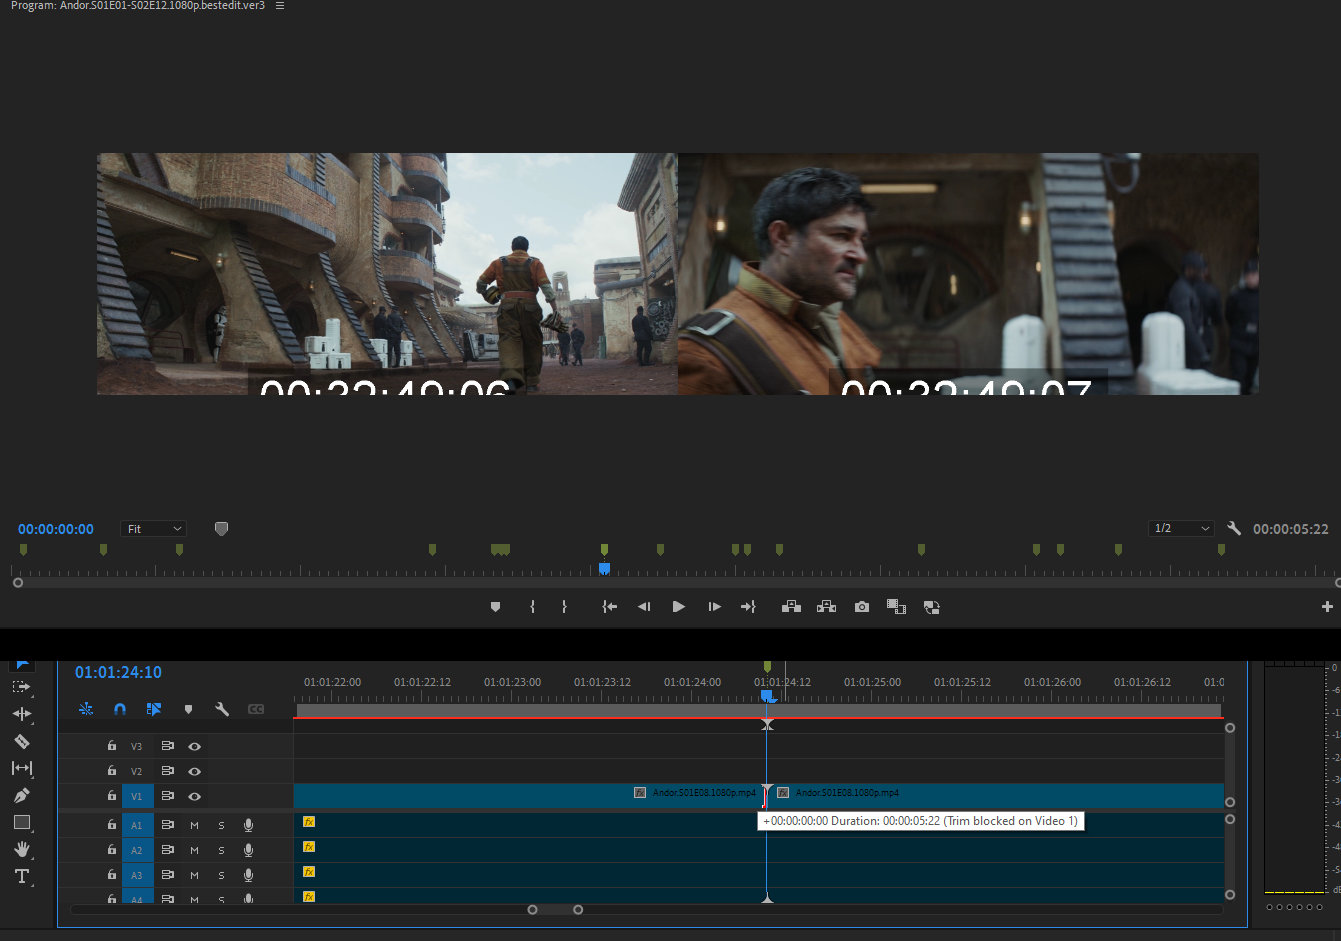Hide video track V3 with eye icon
This screenshot has width=1341, height=941.
(x=194, y=746)
